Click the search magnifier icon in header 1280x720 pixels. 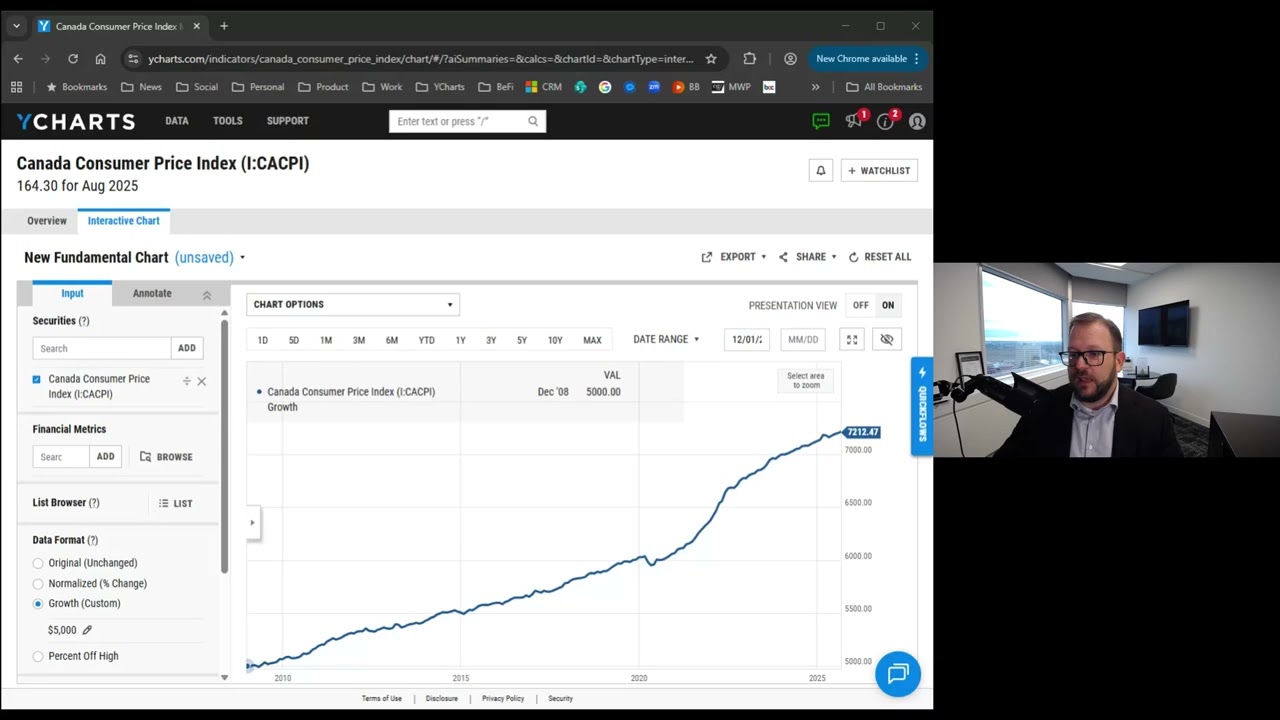[533, 121]
